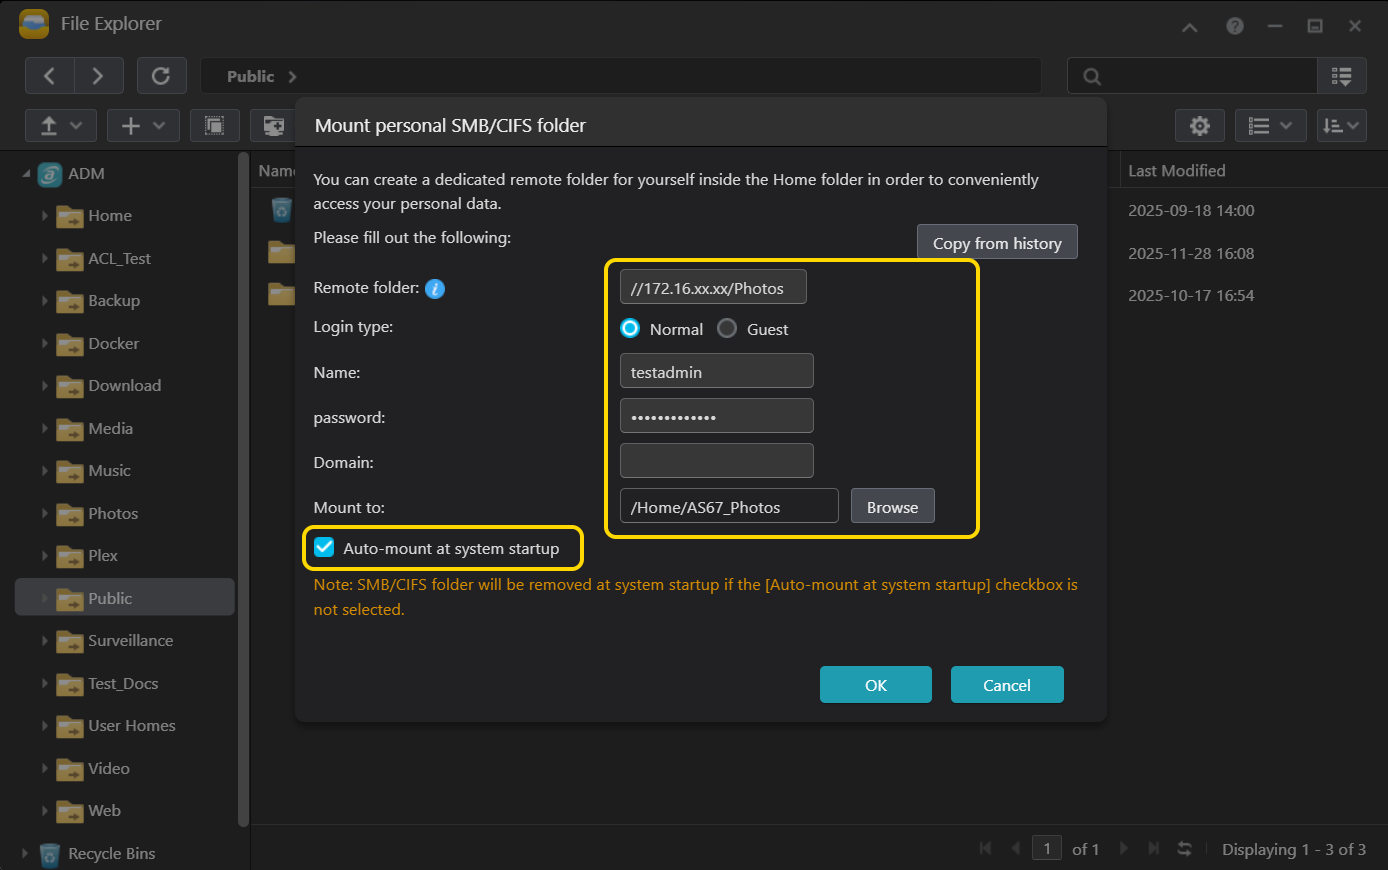Expand the Home folder tree node

pyautogui.click(x=44, y=216)
